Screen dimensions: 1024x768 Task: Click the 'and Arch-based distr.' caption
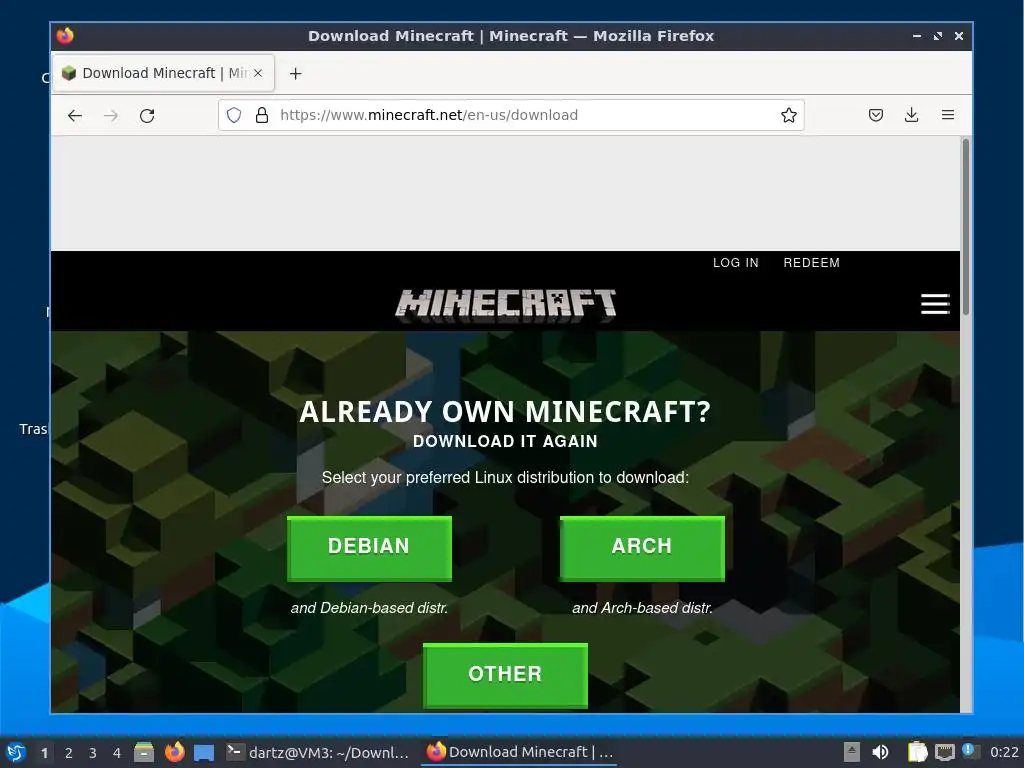click(642, 608)
